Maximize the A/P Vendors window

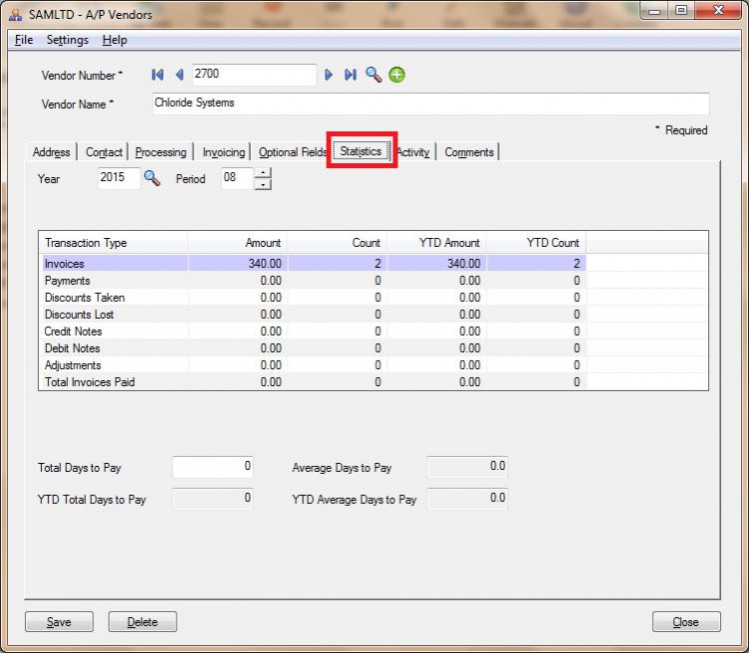681,11
